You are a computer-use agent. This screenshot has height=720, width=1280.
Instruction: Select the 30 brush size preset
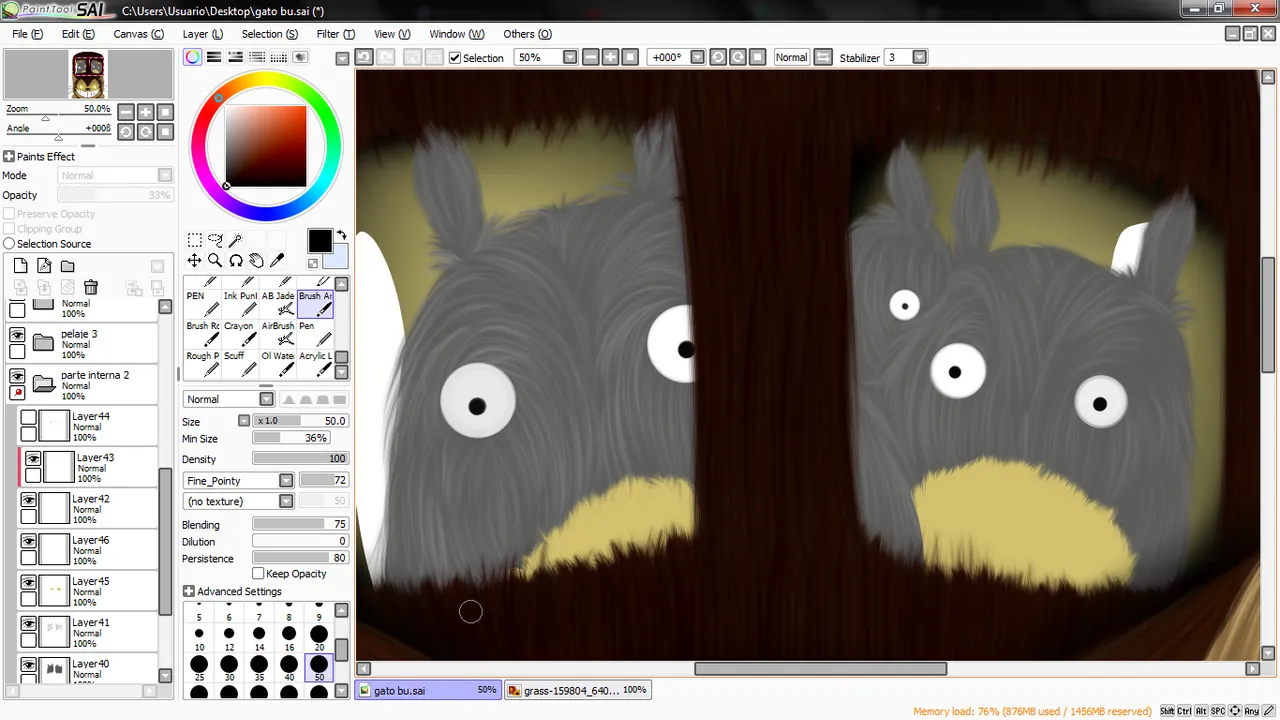click(229, 667)
